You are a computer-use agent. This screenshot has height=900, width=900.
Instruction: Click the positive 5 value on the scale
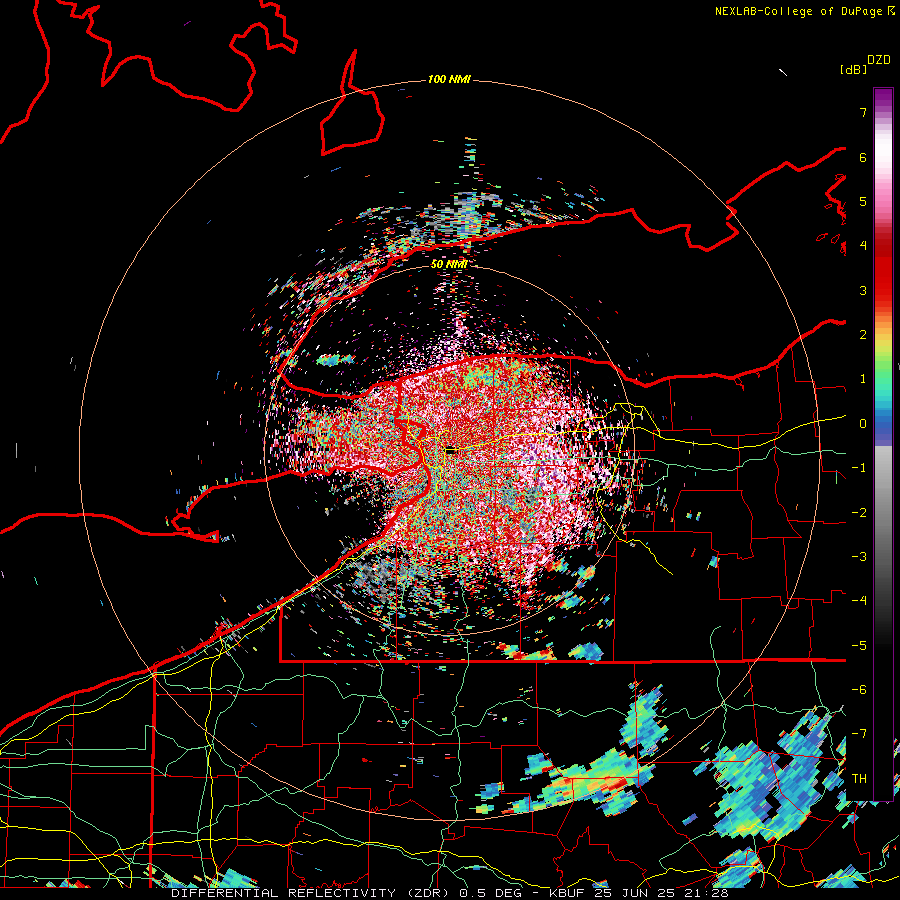click(x=863, y=201)
